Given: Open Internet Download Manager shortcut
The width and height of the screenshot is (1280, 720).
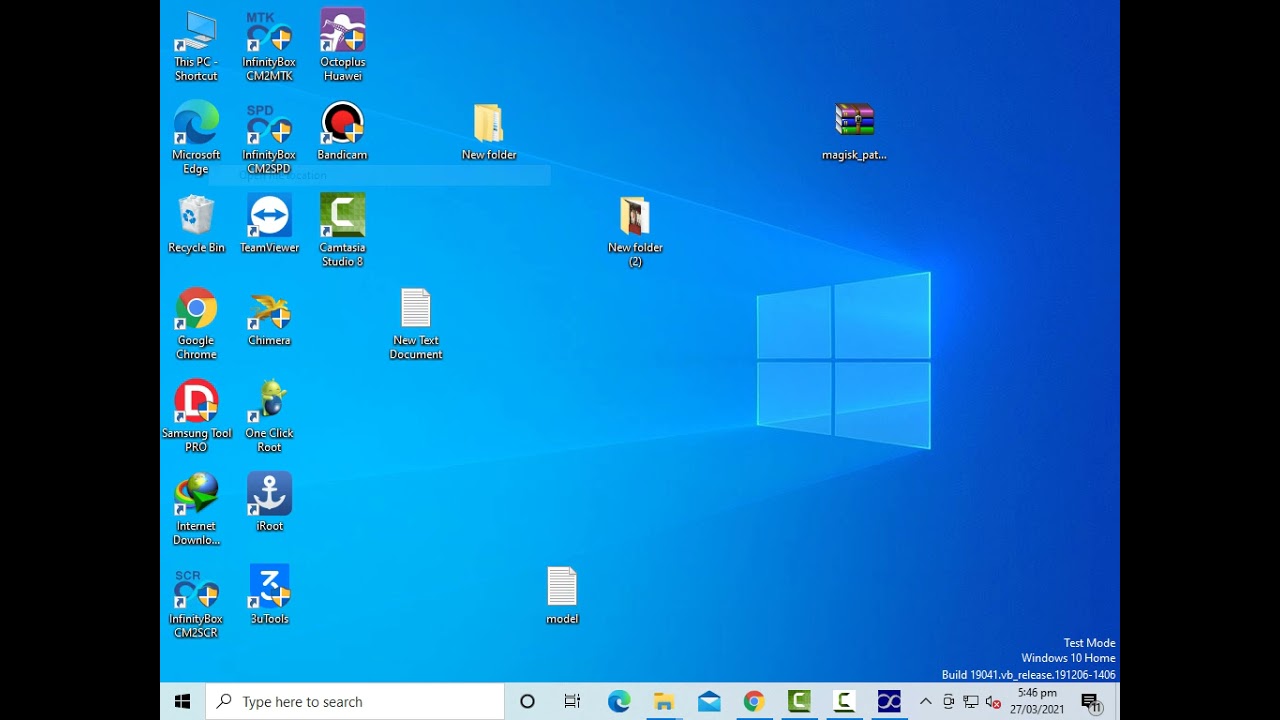Looking at the screenshot, I should (x=196, y=510).
